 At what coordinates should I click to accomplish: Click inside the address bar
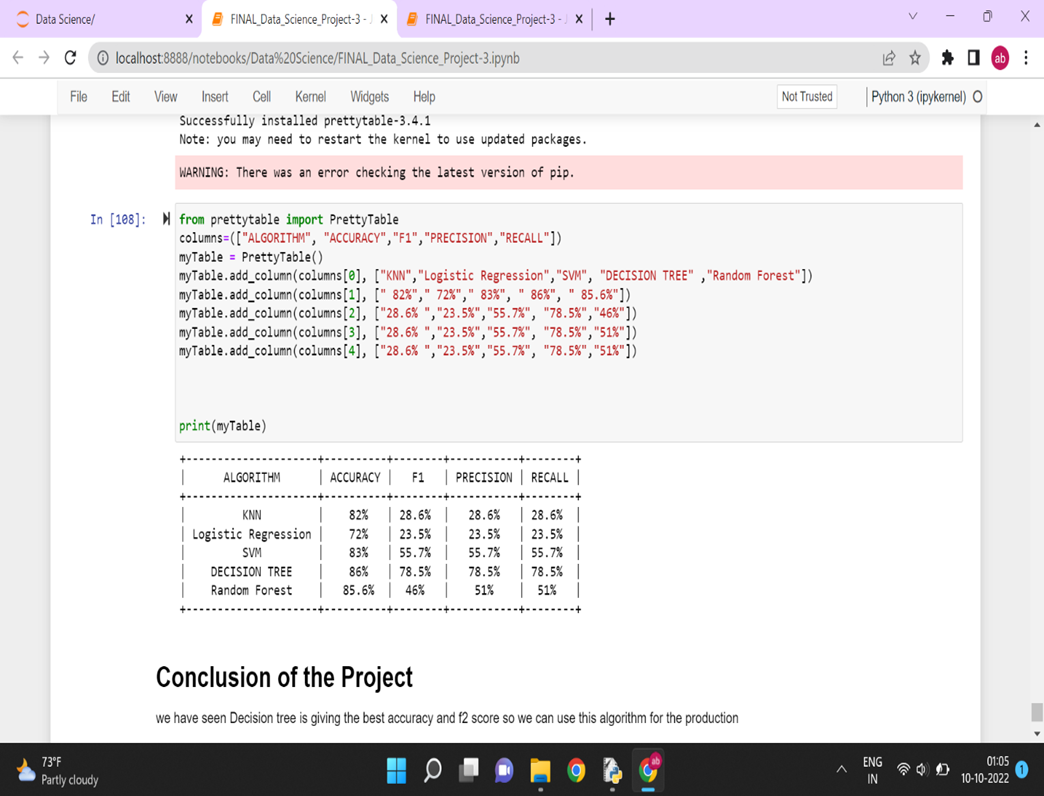point(400,57)
